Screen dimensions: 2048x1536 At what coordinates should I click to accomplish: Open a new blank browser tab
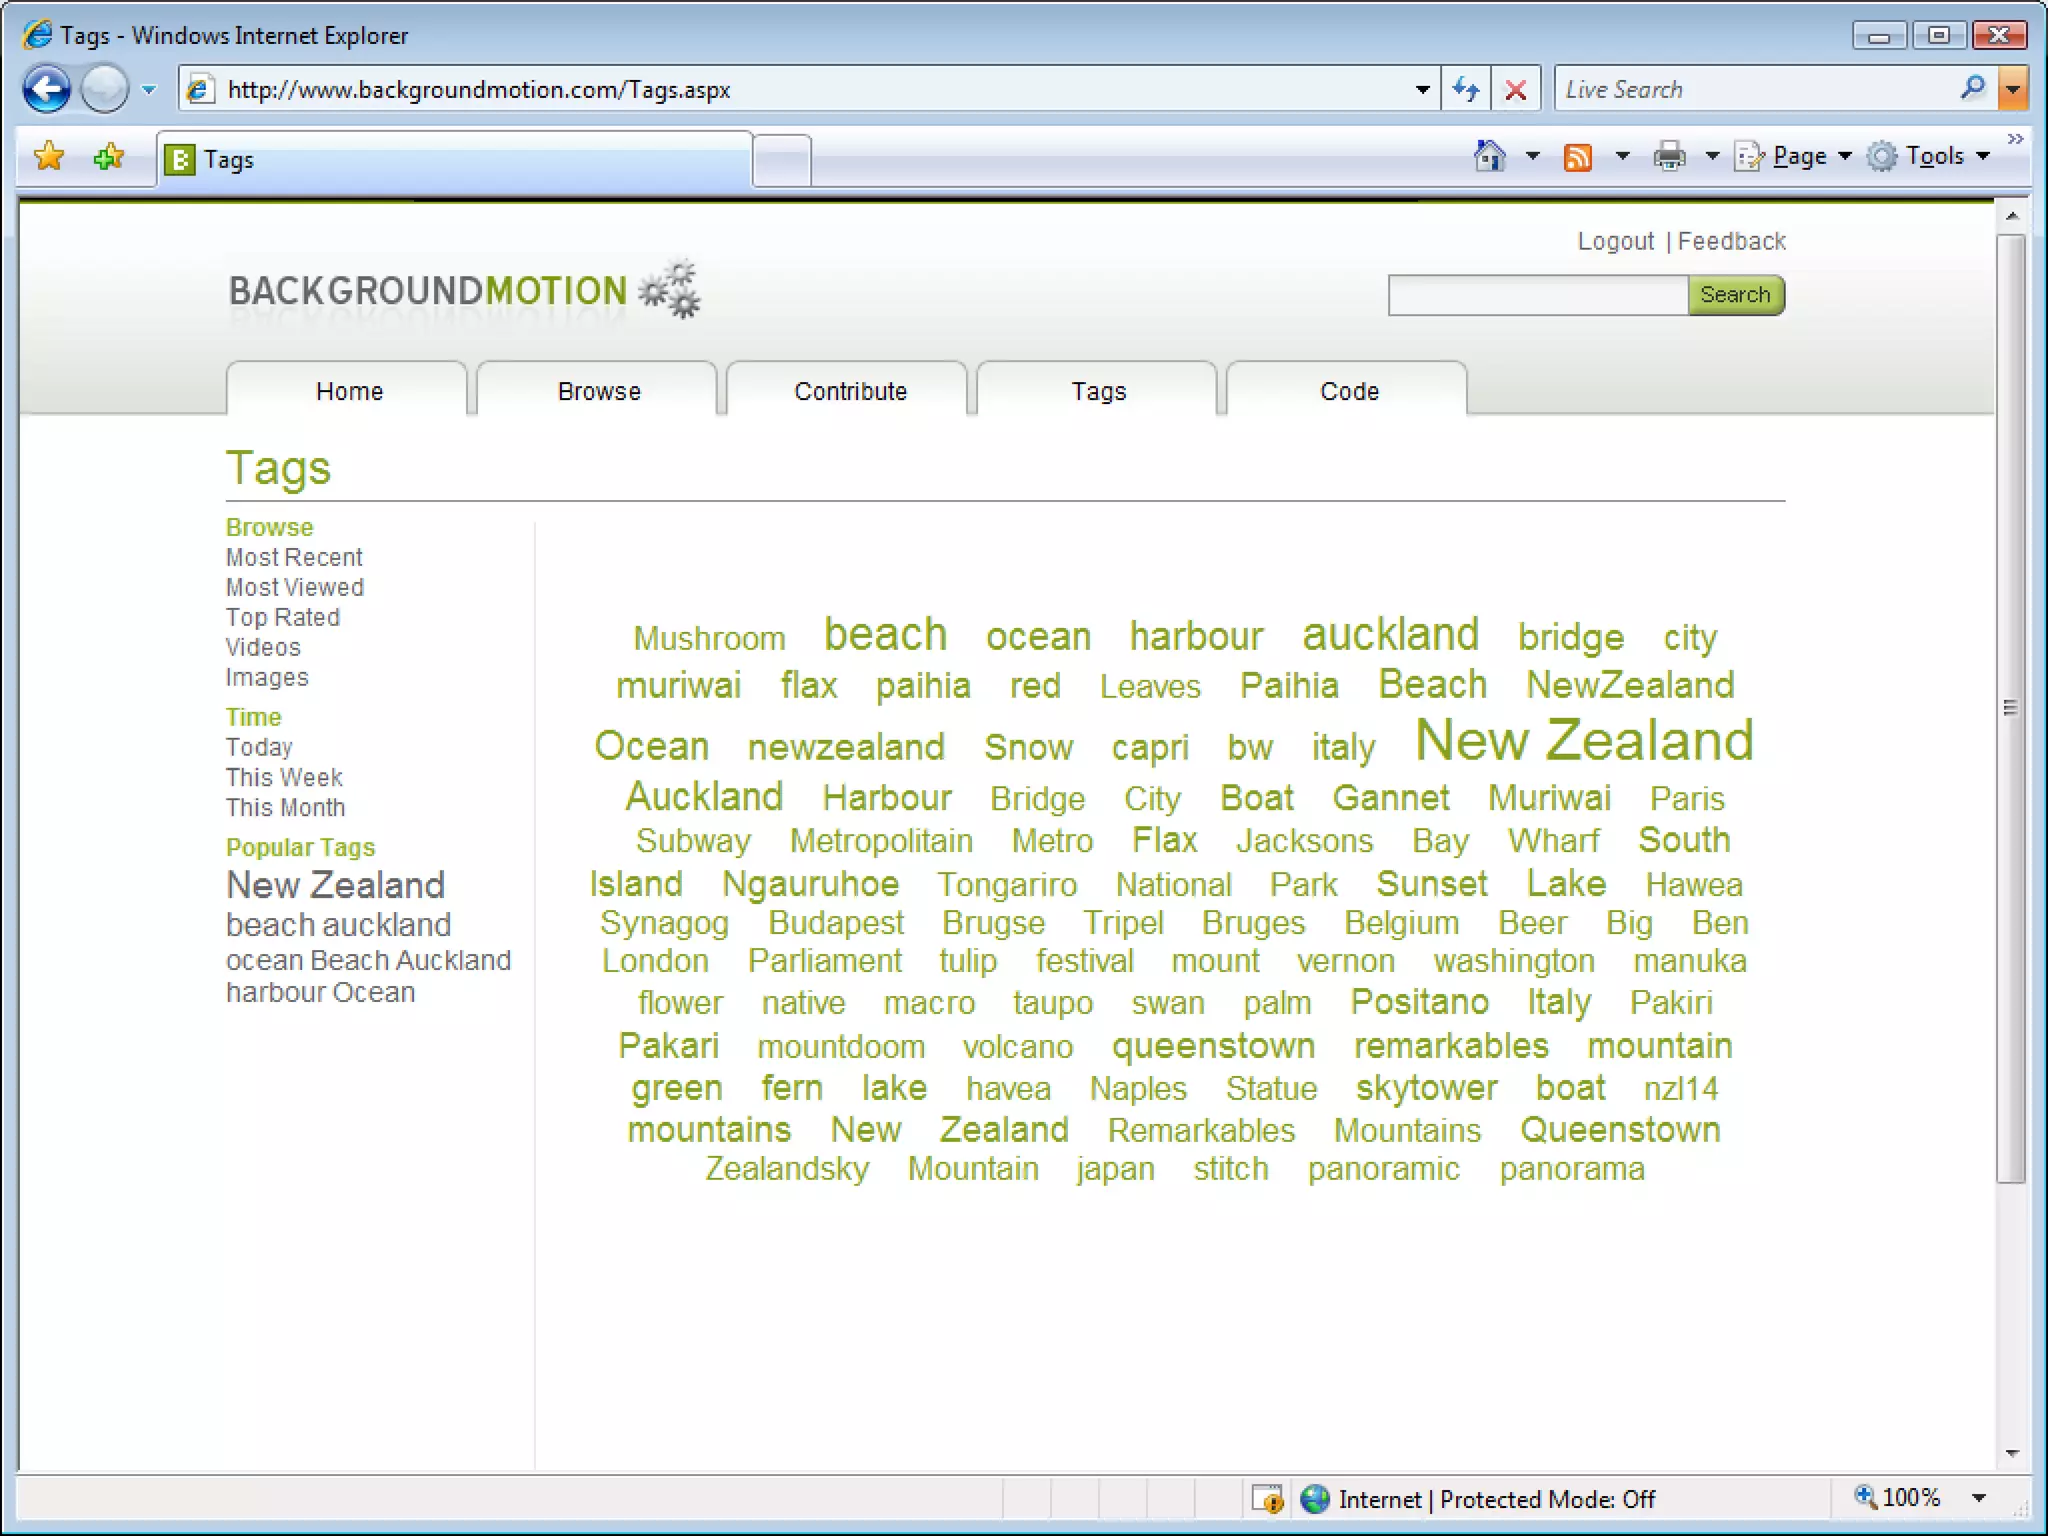782,160
